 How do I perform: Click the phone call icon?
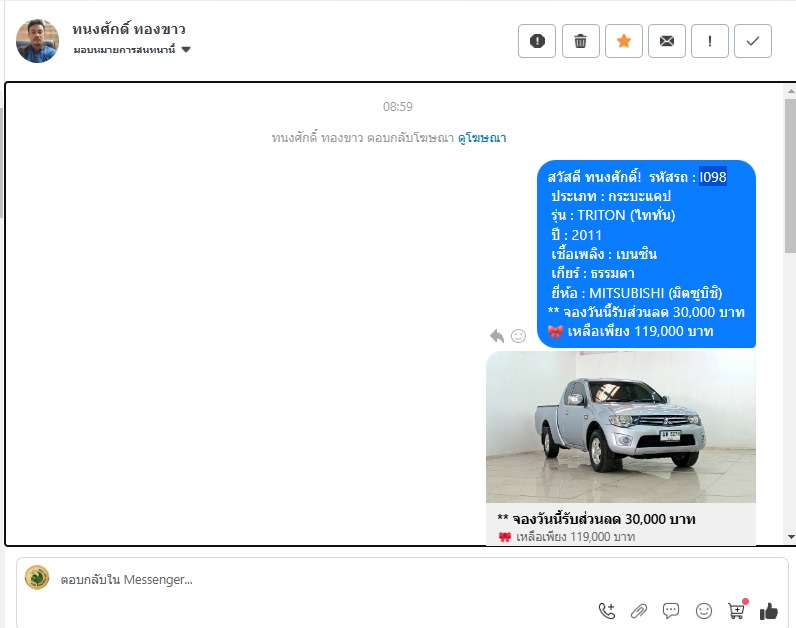coord(606,610)
